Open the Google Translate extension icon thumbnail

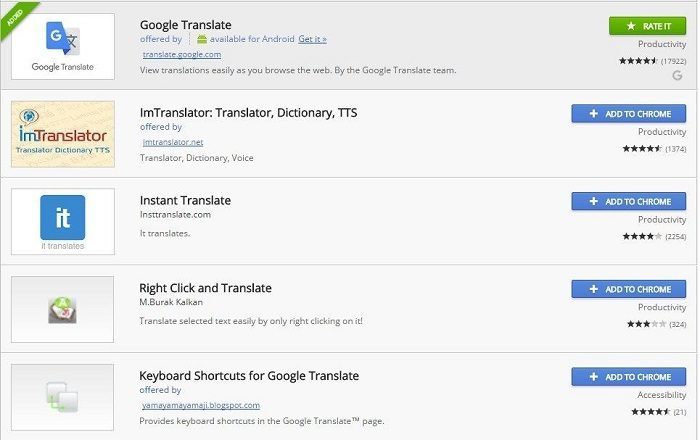tap(62, 46)
